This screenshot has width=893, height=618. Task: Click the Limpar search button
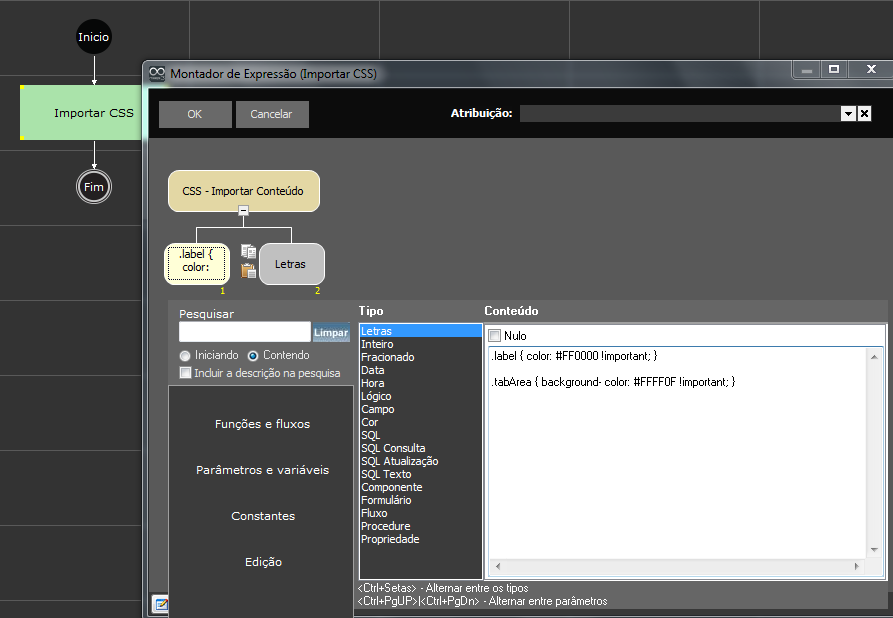(x=331, y=333)
